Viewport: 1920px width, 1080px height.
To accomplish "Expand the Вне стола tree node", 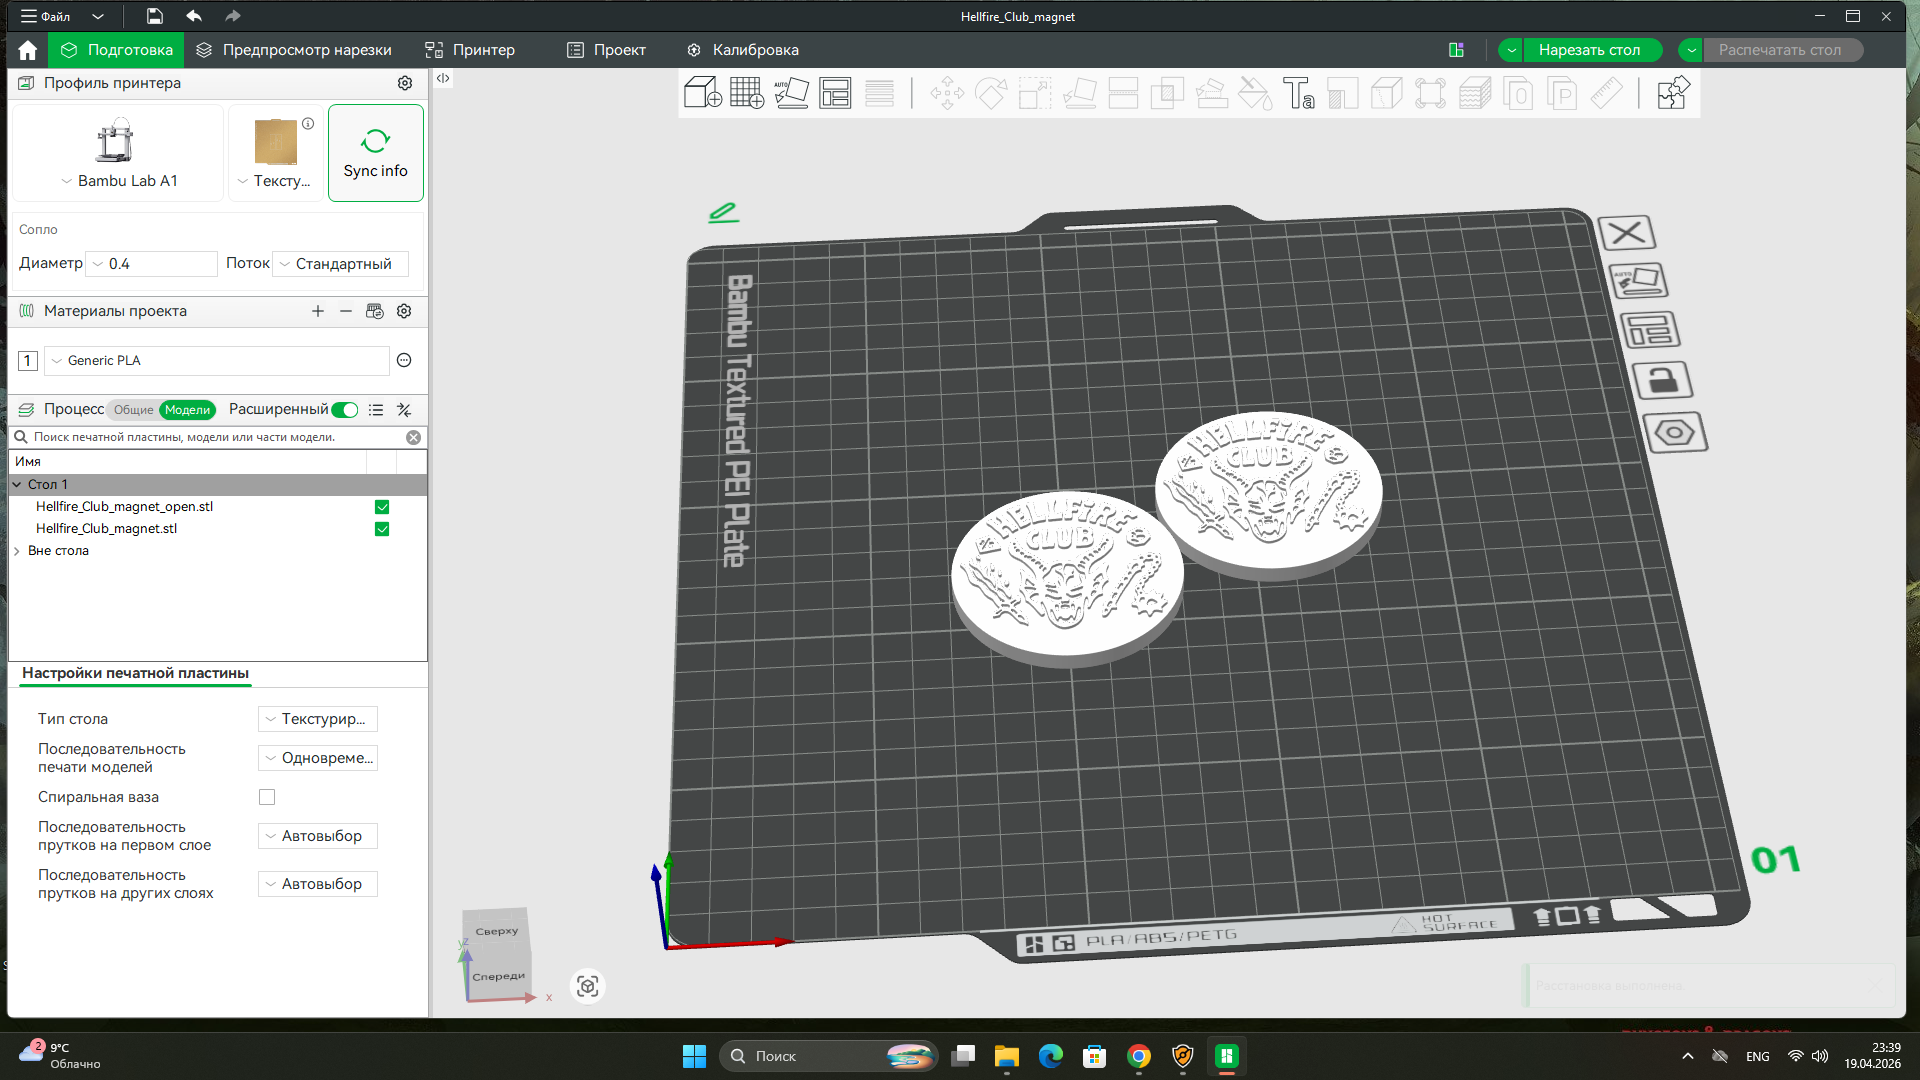I will pos(17,551).
